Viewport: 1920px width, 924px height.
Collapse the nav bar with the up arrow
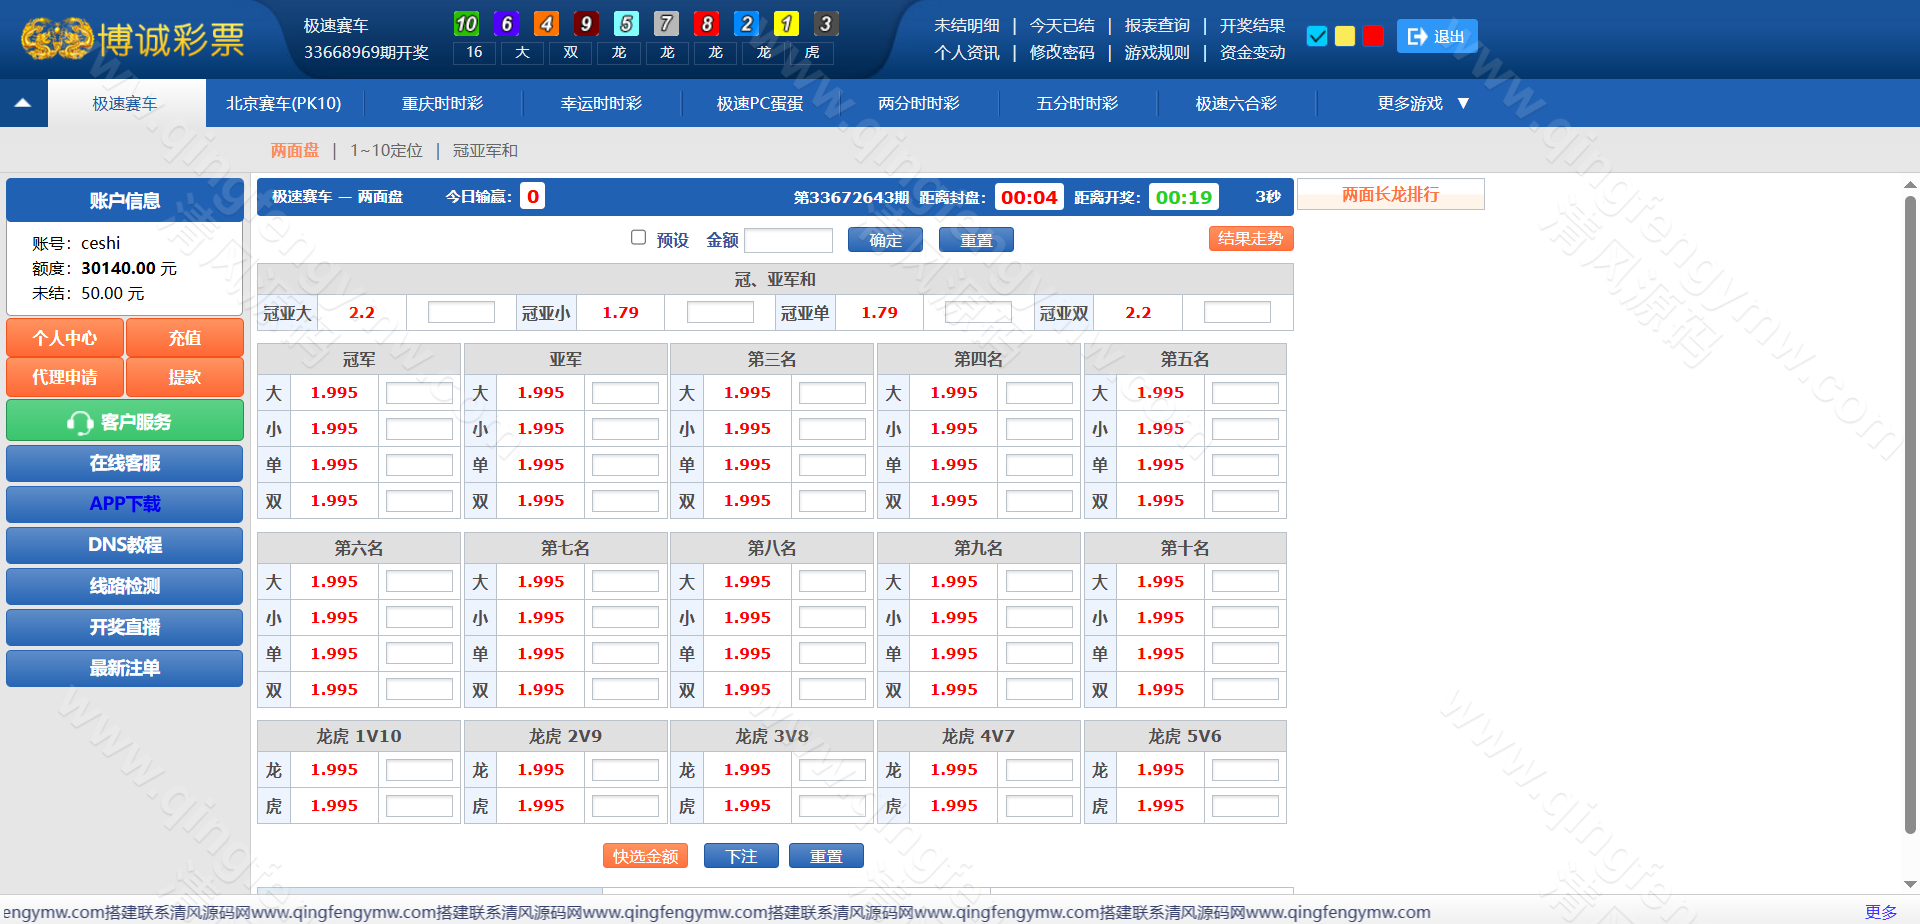coord(23,103)
